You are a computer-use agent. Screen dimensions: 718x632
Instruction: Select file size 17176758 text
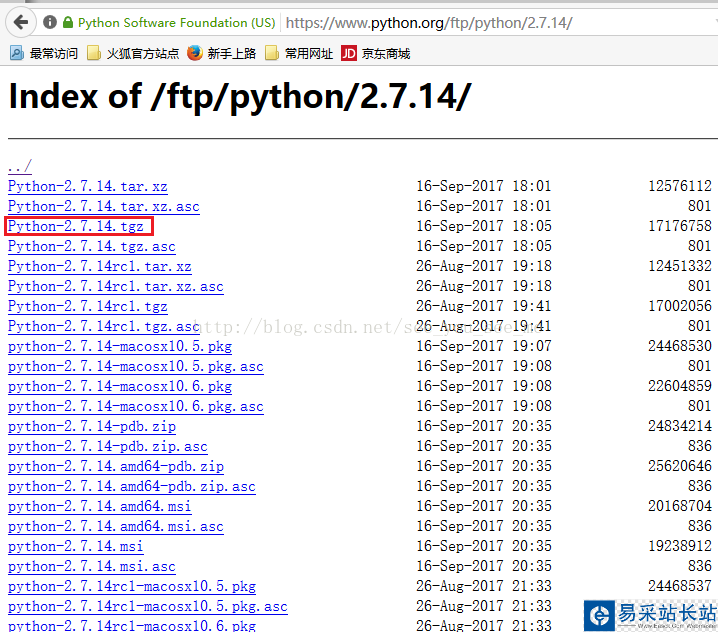pyautogui.click(x=680, y=226)
